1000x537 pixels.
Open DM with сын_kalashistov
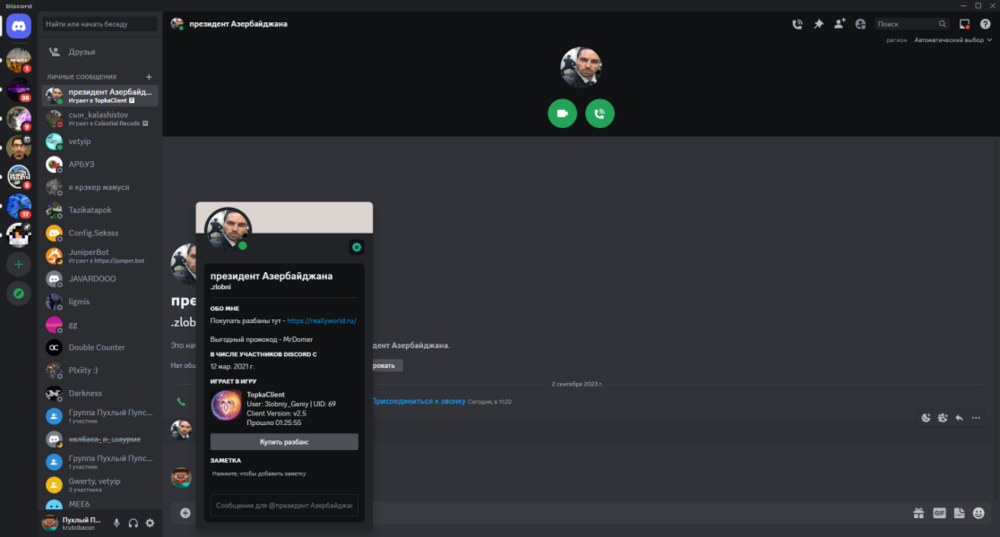pyautogui.click(x=99, y=118)
